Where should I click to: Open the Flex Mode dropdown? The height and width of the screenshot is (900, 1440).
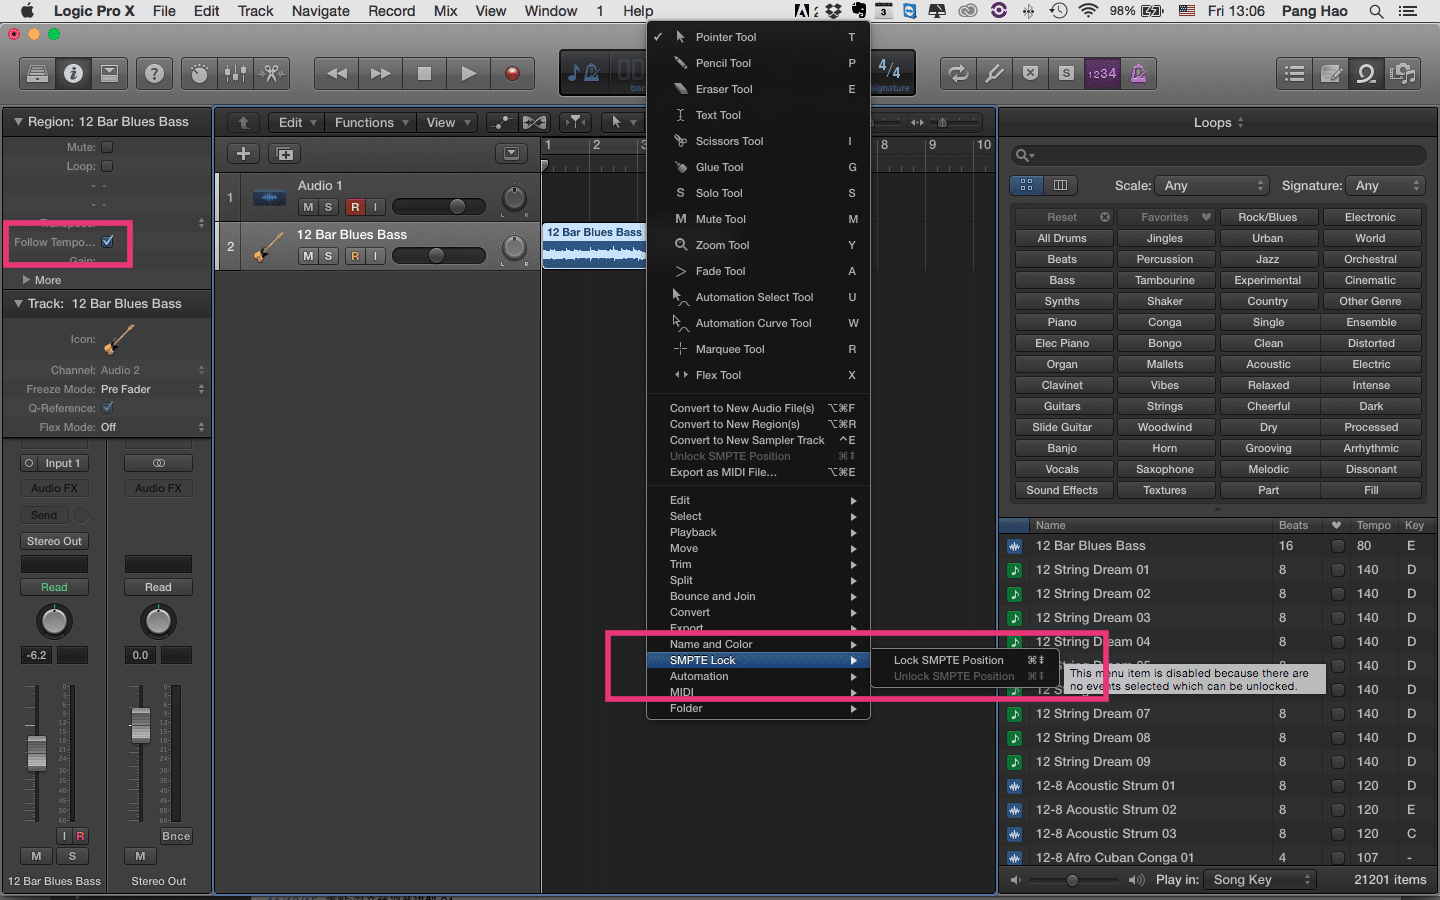click(152, 427)
